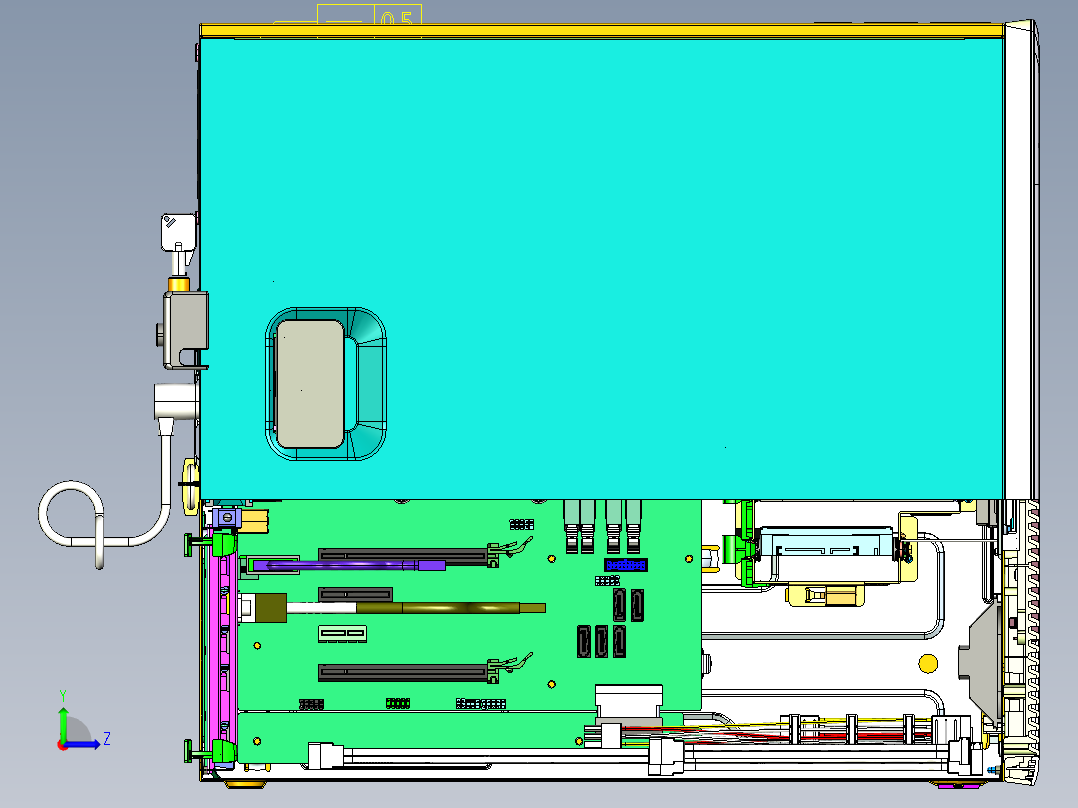1078x808 pixels.
Task: Pick the red wire bundle at bottom
Action: pyautogui.click(x=777, y=734)
